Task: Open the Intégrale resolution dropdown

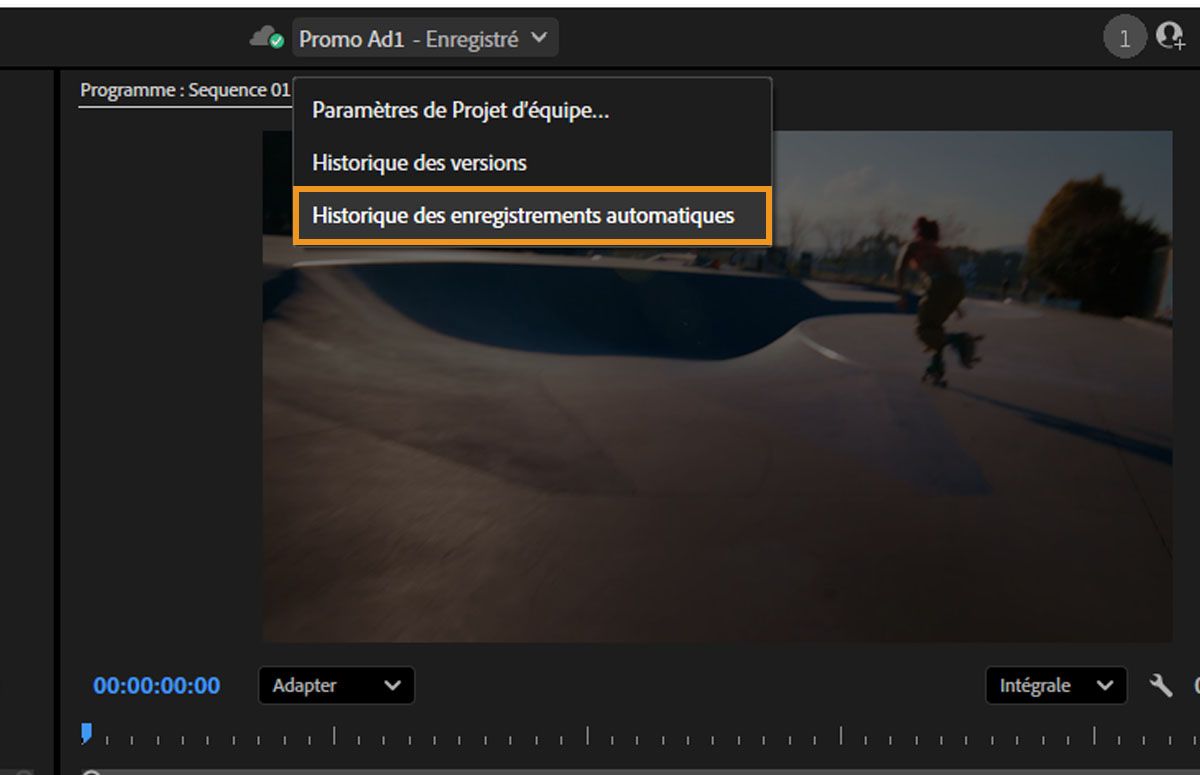Action: 1055,686
